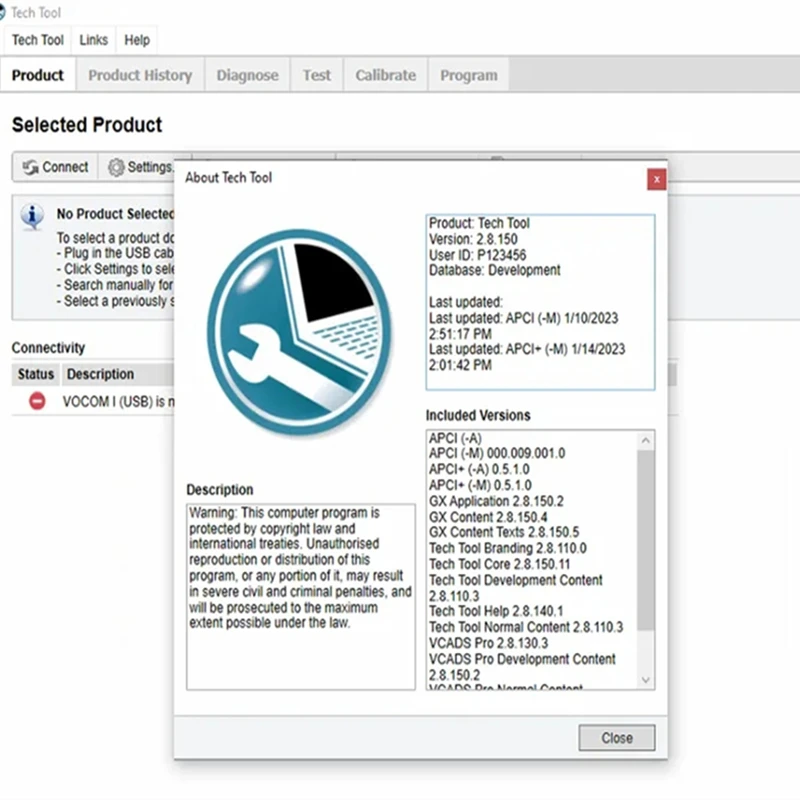Click the blue info icon
The width and height of the screenshot is (800, 800).
(32, 216)
